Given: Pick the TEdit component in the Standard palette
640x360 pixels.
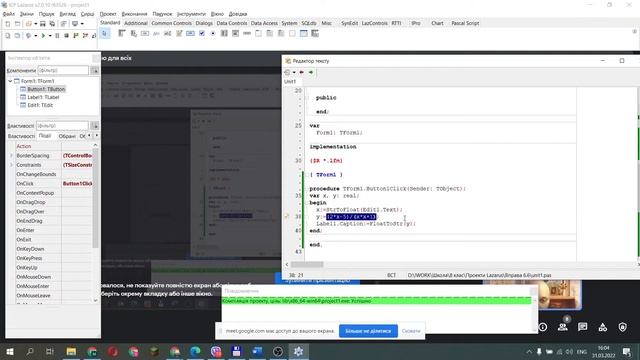Looking at the screenshot, I should click(x=168, y=33).
